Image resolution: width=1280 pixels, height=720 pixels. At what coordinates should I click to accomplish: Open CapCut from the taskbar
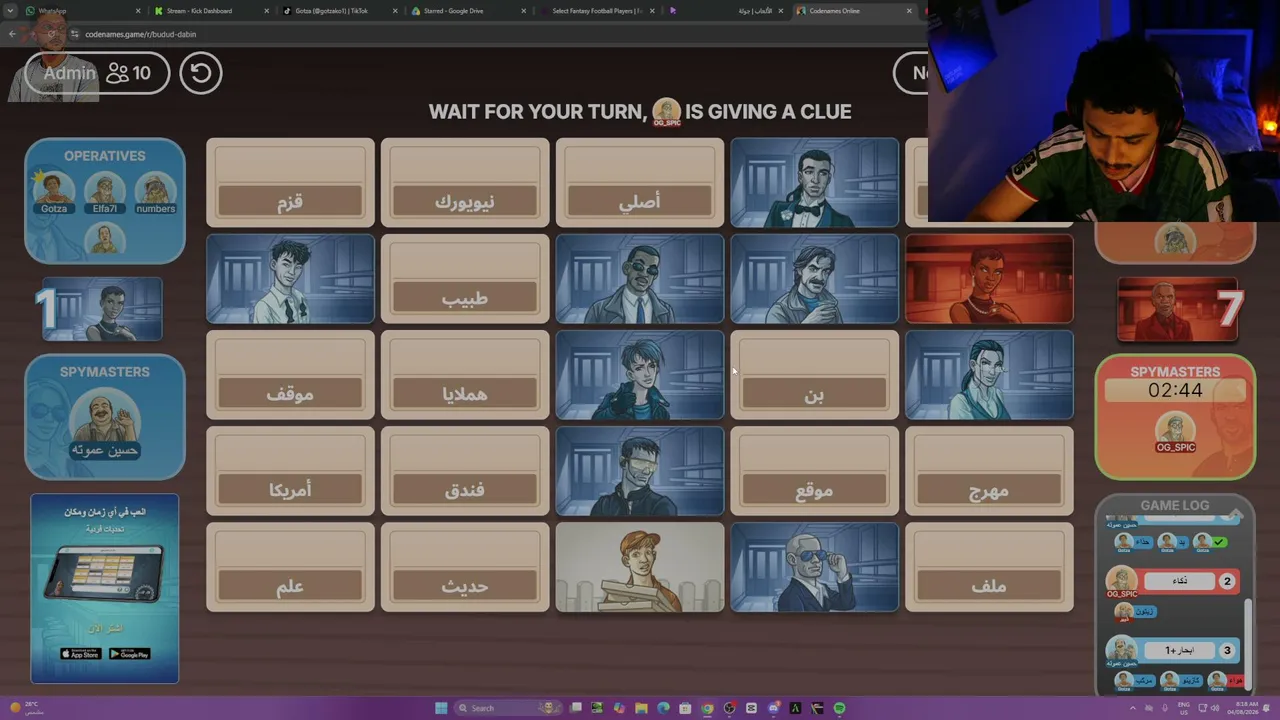(751, 708)
